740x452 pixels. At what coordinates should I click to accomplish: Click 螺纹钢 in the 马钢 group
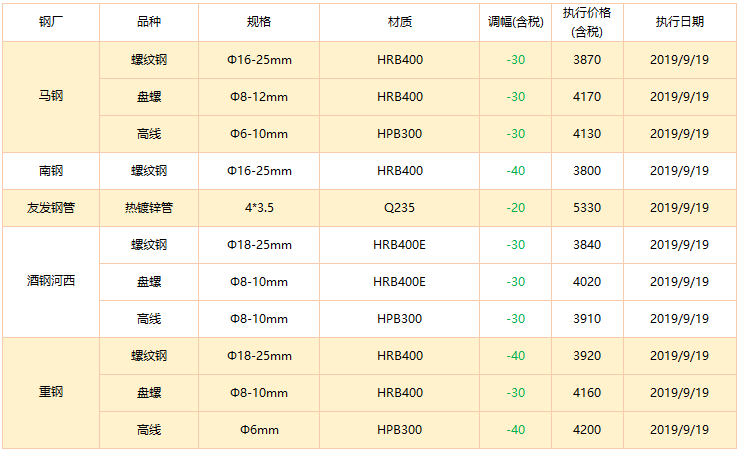149,60
